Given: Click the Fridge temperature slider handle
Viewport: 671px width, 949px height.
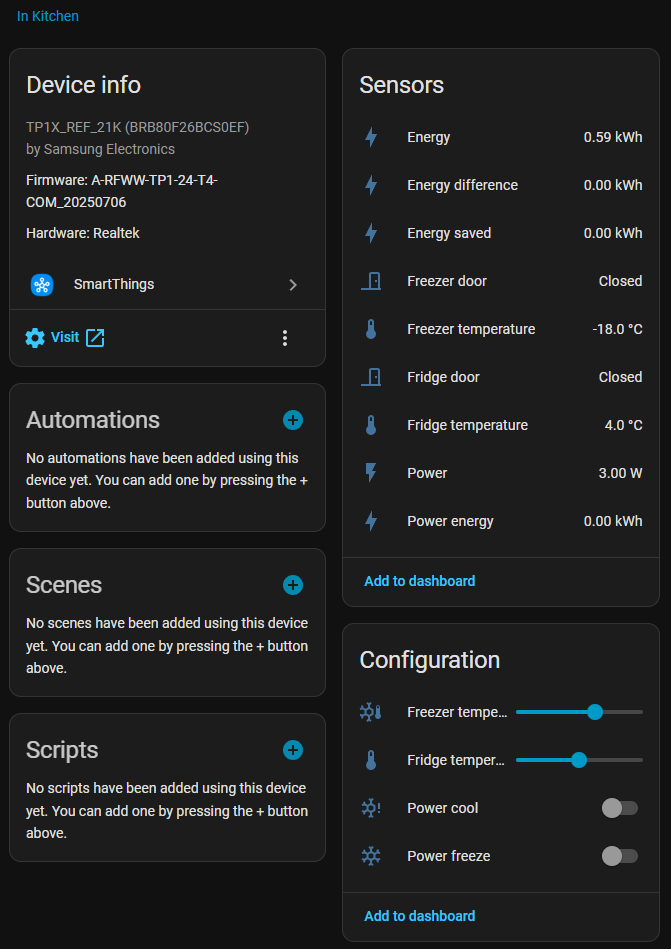Looking at the screenshot, I should 578,760.
